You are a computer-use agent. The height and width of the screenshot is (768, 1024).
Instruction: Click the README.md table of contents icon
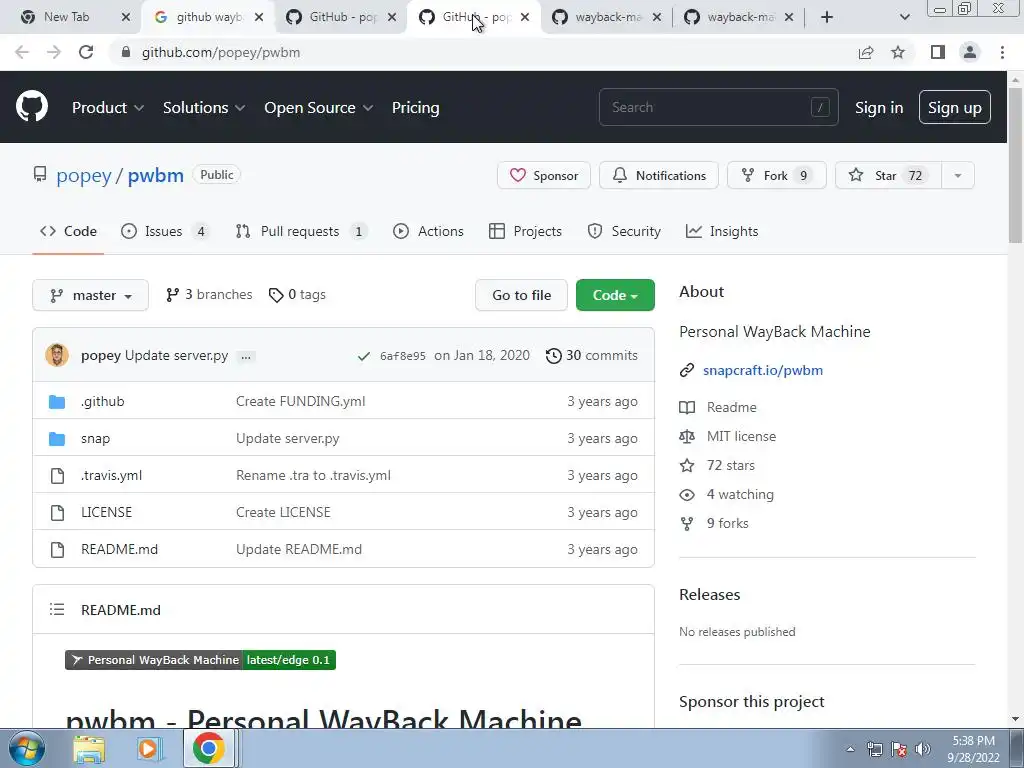pyautogui.click(x=57, y=610)
